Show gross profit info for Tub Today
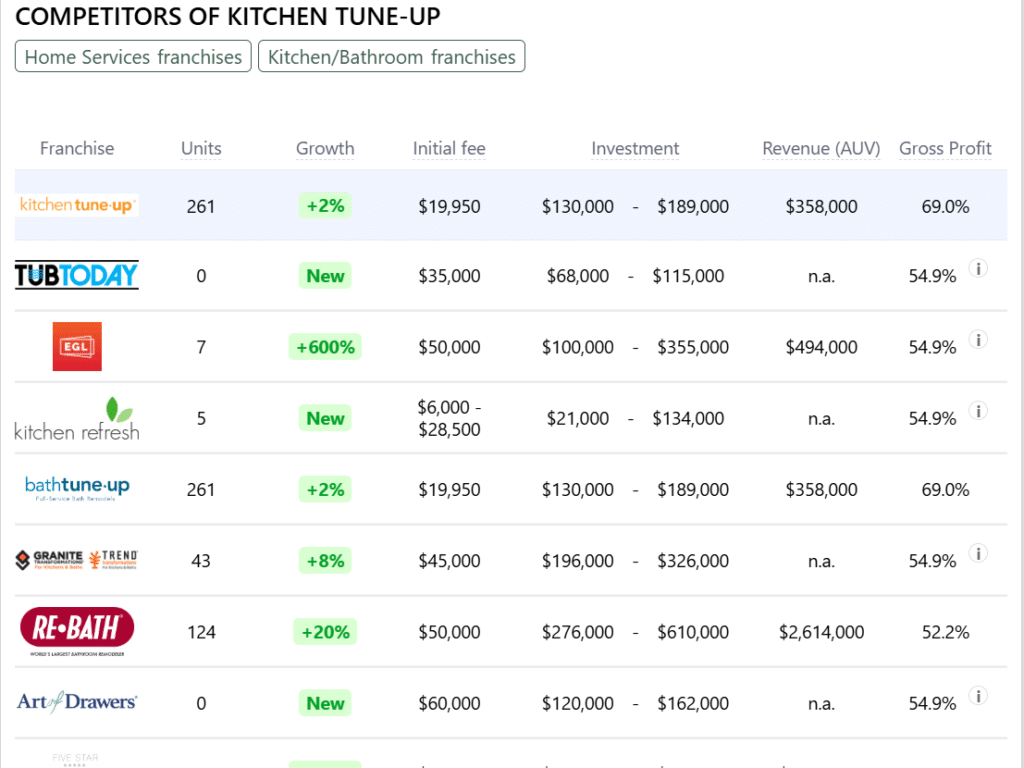The height and width of the screenshot is (768, 1024). 978,268
